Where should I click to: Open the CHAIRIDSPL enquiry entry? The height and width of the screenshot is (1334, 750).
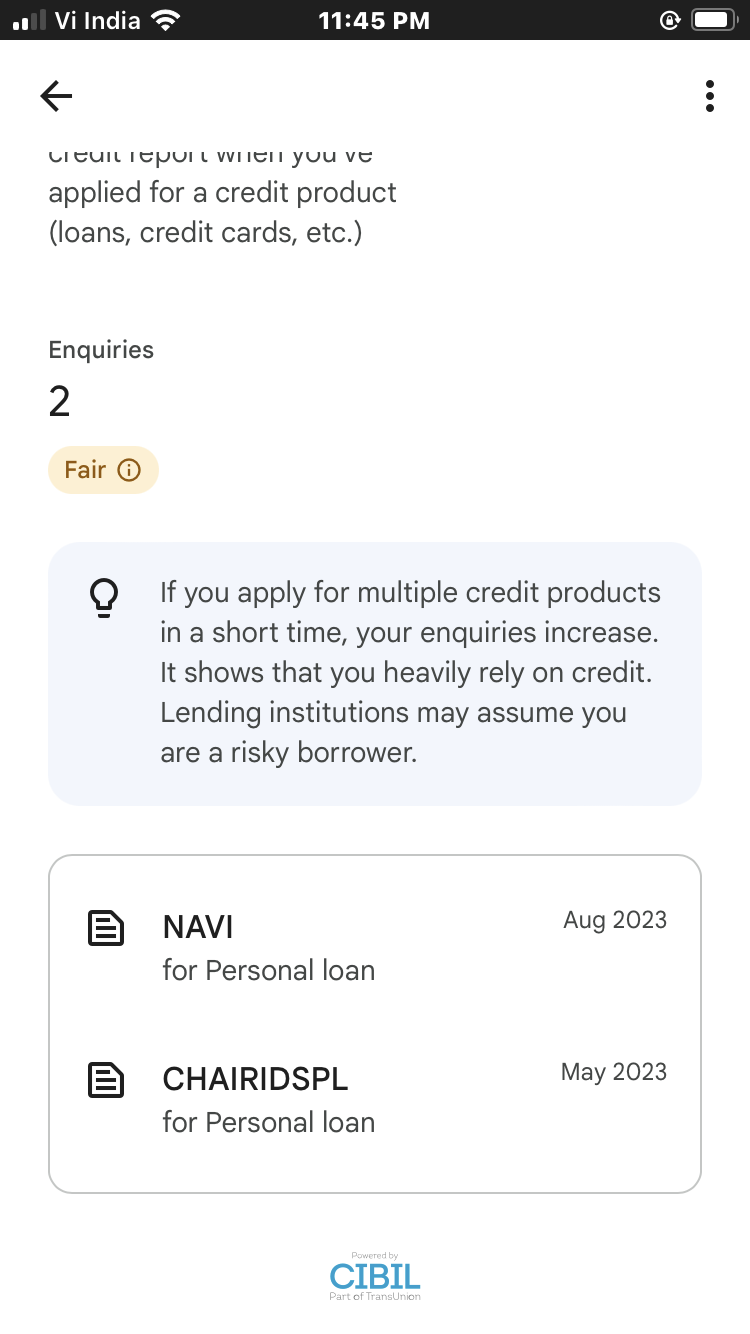click(268, 1099)
